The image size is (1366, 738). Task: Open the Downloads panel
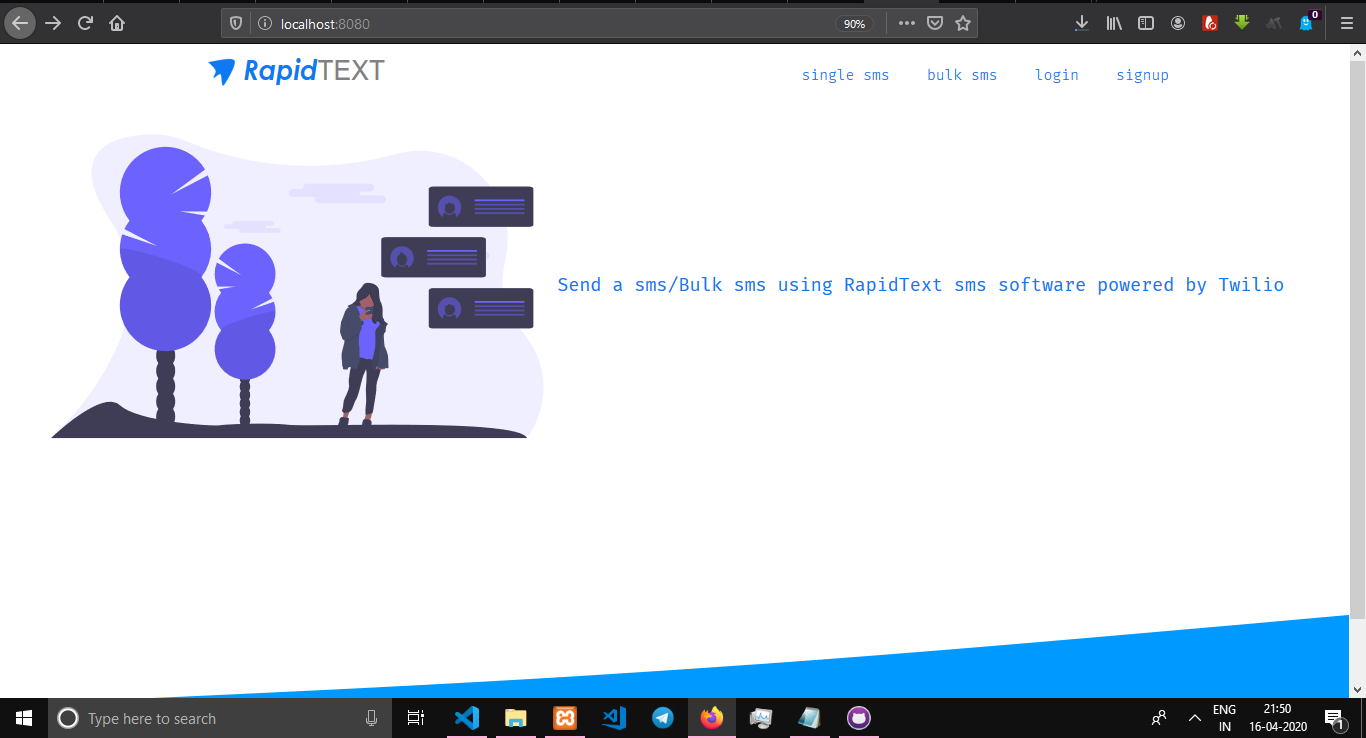point(1082,23)
